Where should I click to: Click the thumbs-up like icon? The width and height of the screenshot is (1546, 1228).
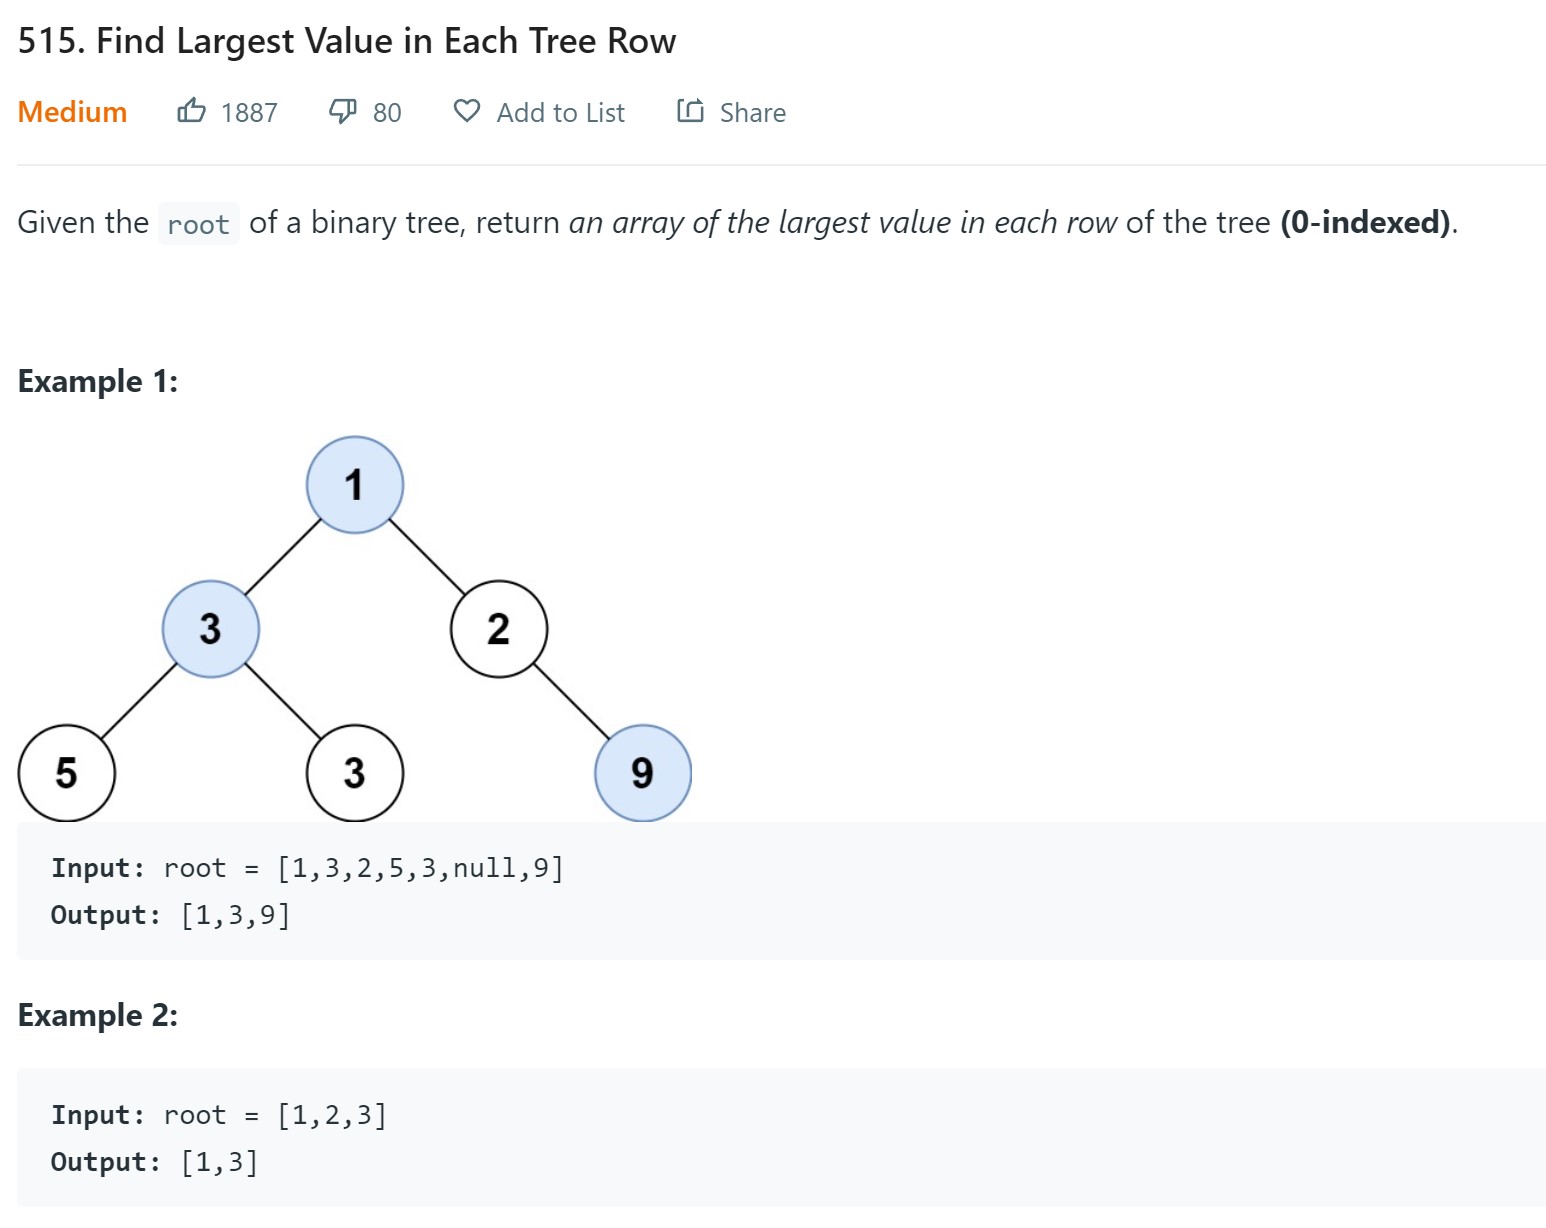tap(191, 111)
